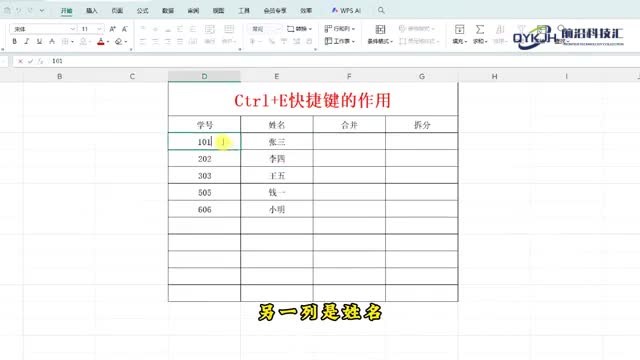Toggle wrap text large icon

click(x=210, y=29)
